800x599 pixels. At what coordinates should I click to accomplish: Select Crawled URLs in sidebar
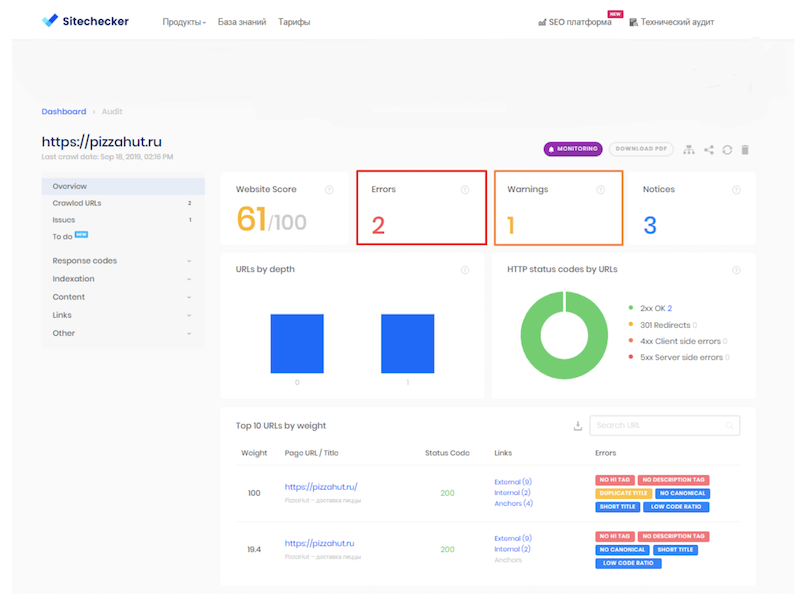pyautogui.click(x=123, y=203)
